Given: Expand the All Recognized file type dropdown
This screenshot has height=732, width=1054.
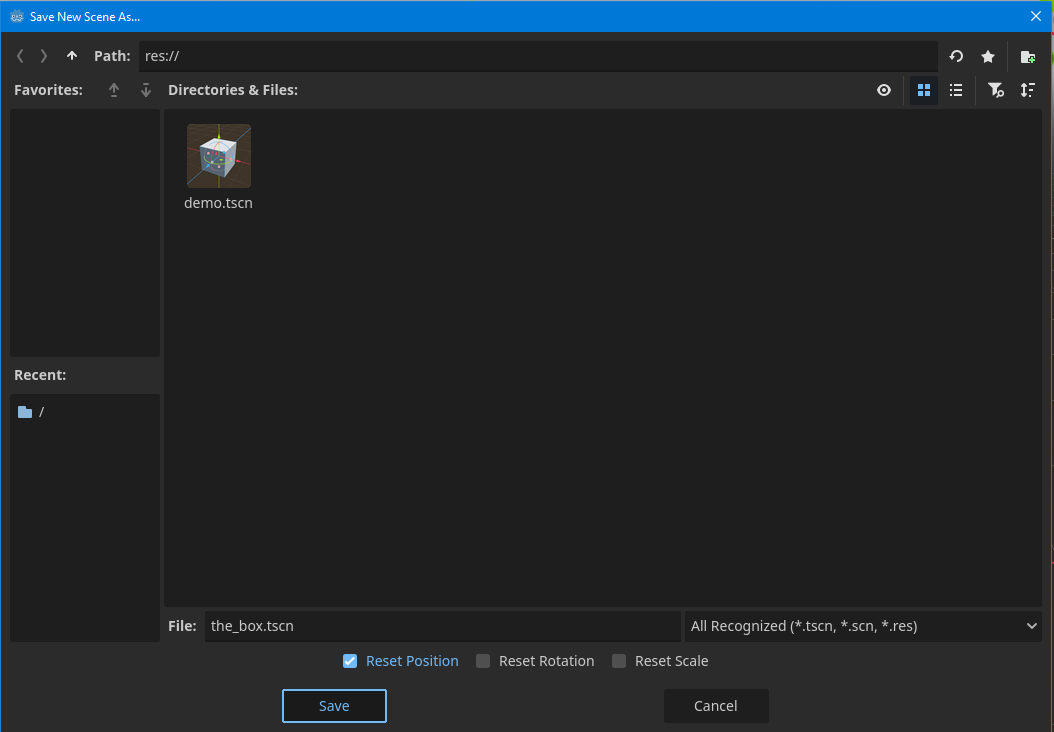Looking at the screenshot, I should coord(864,626).
